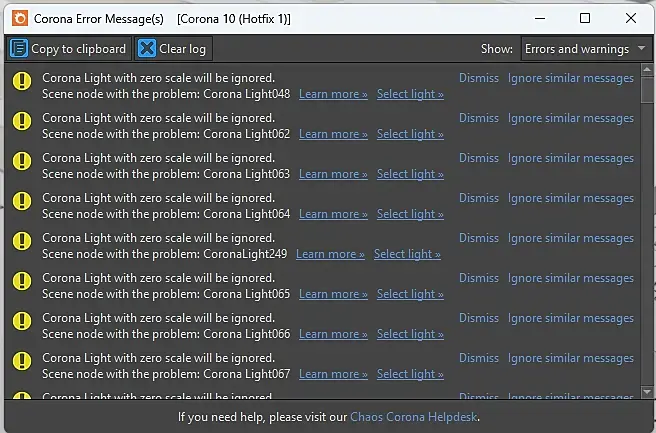656x433 pixels.
Task: Open Learn more for Corona Light062
Action: (333, 134)
